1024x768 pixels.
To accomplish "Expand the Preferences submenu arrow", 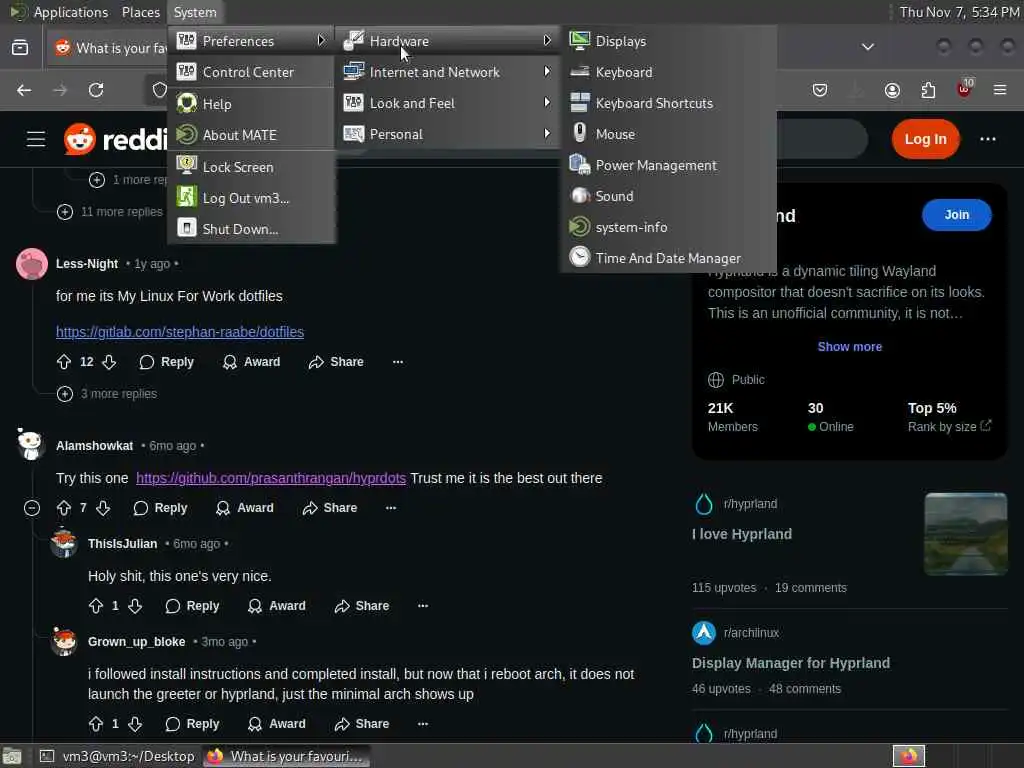I will coord(321,40).
